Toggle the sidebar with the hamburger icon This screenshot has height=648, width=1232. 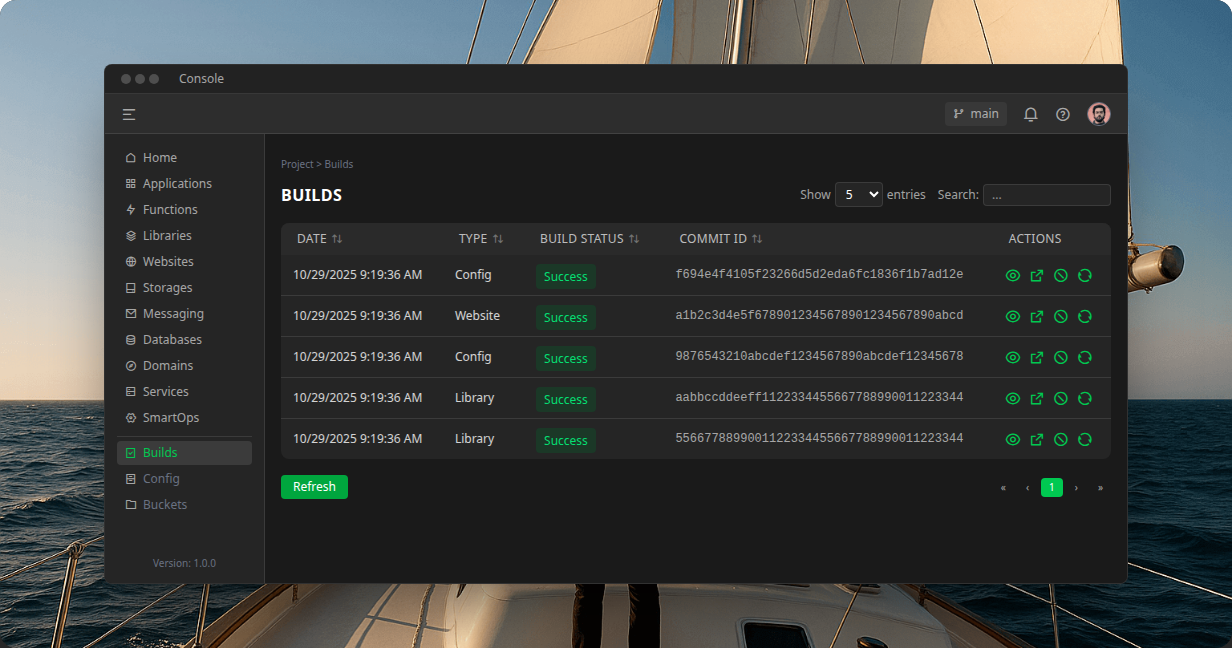point(129,114)
